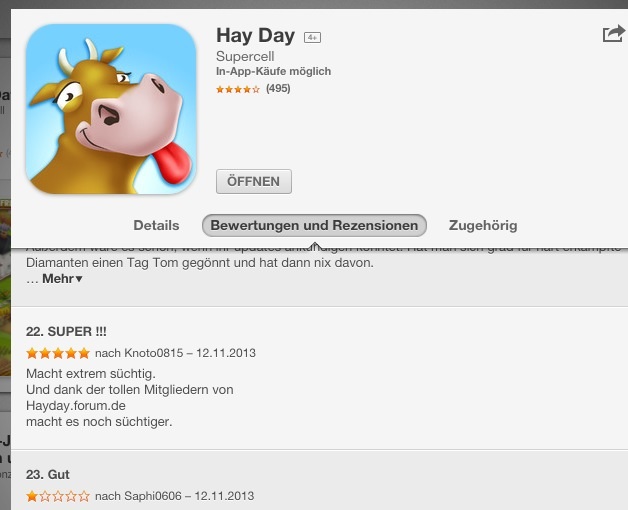Click the review count (495)
The height and width of the screenshot is (510, 628).
(x=278, y=89)
